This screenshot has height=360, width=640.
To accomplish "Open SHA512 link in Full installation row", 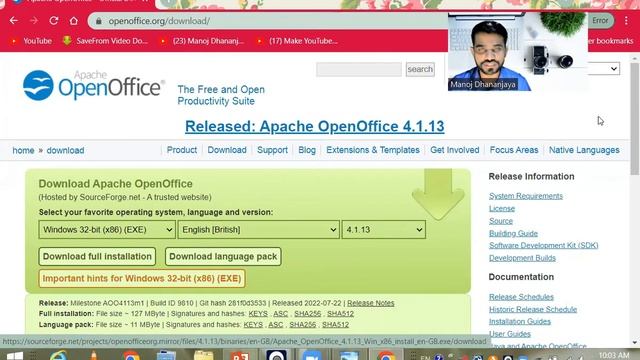I will pos(340,314).
